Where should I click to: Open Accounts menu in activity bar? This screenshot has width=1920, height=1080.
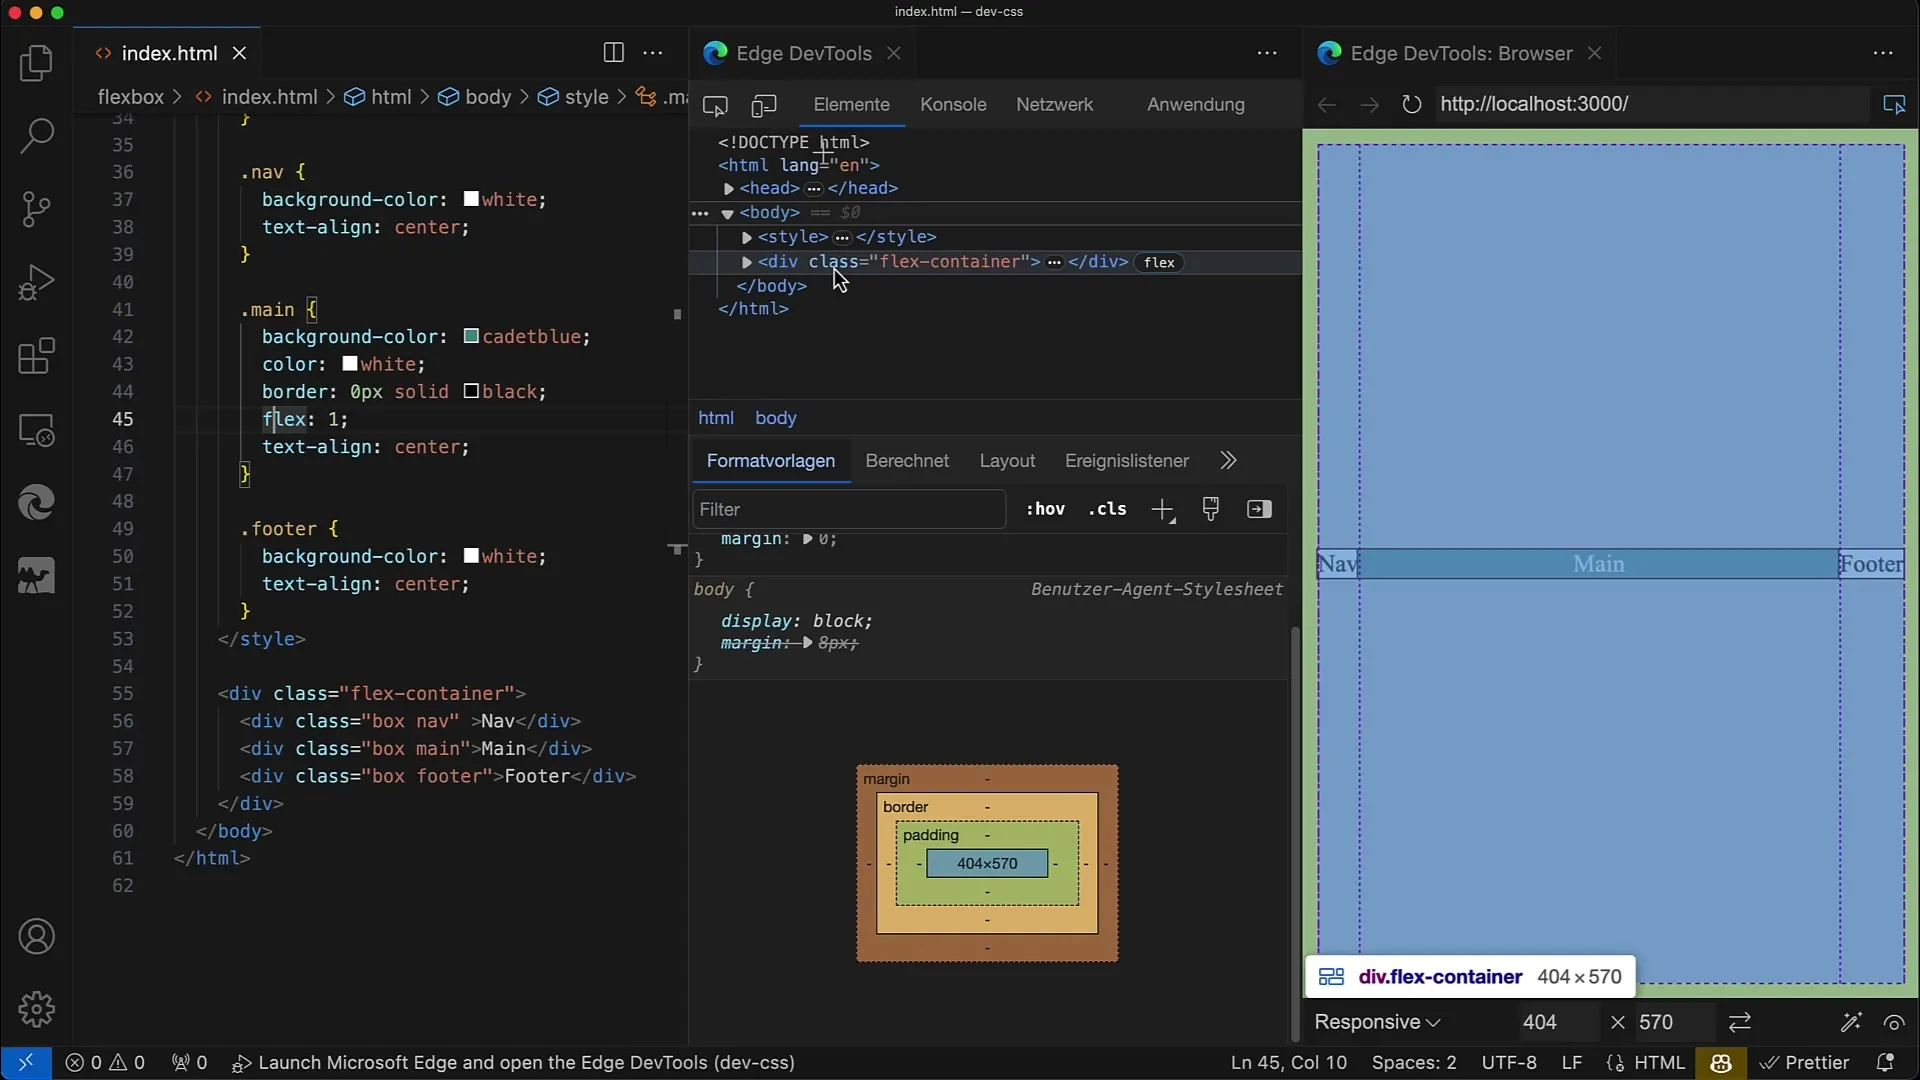pos(36,937)
